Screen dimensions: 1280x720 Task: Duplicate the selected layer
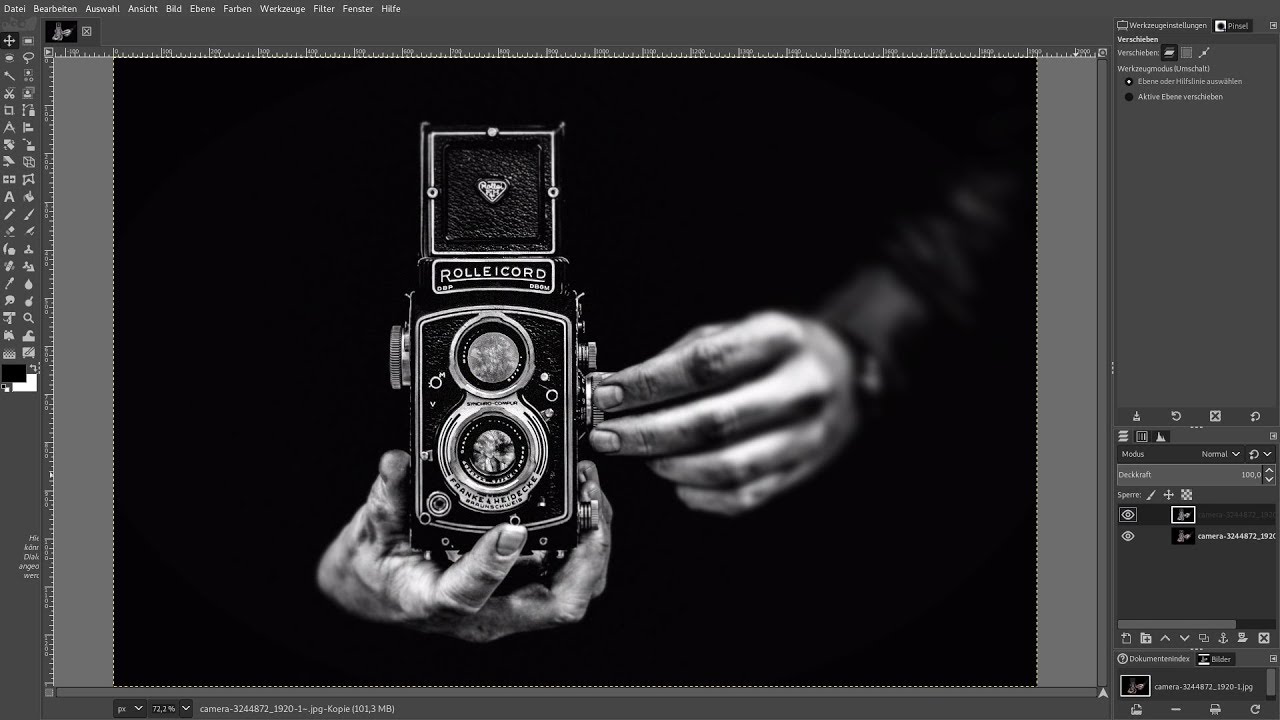(1204, 639)
